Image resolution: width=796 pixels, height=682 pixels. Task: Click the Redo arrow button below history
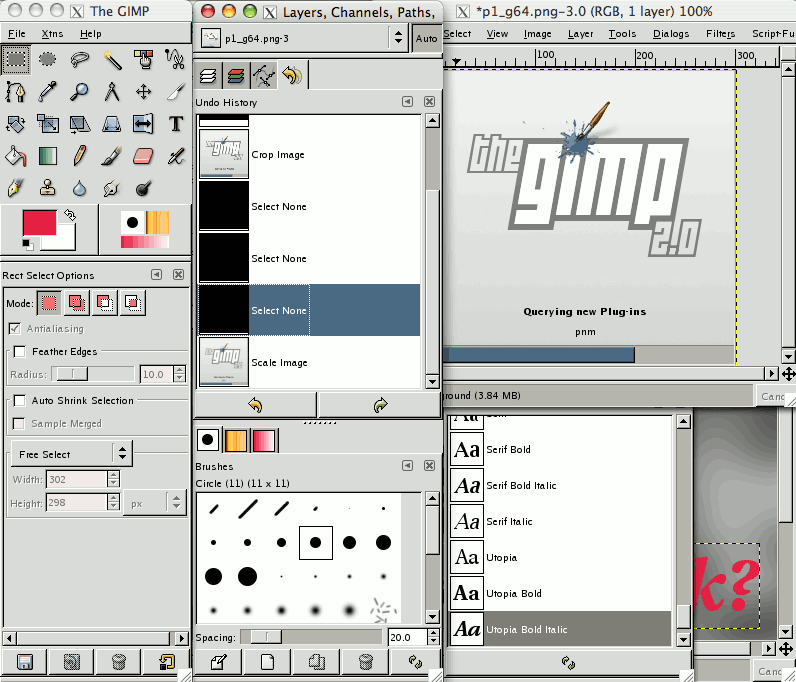380,405
